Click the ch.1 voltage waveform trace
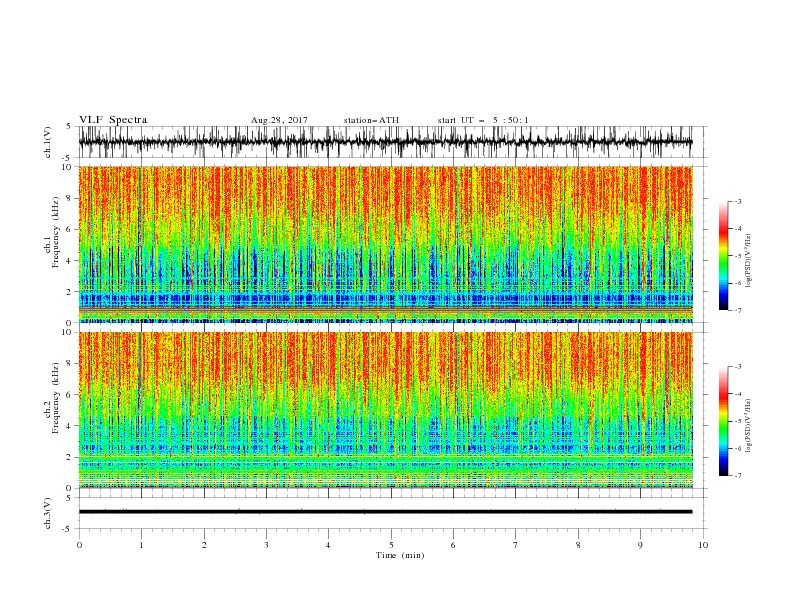792x612 pixels. click(385, 142)
